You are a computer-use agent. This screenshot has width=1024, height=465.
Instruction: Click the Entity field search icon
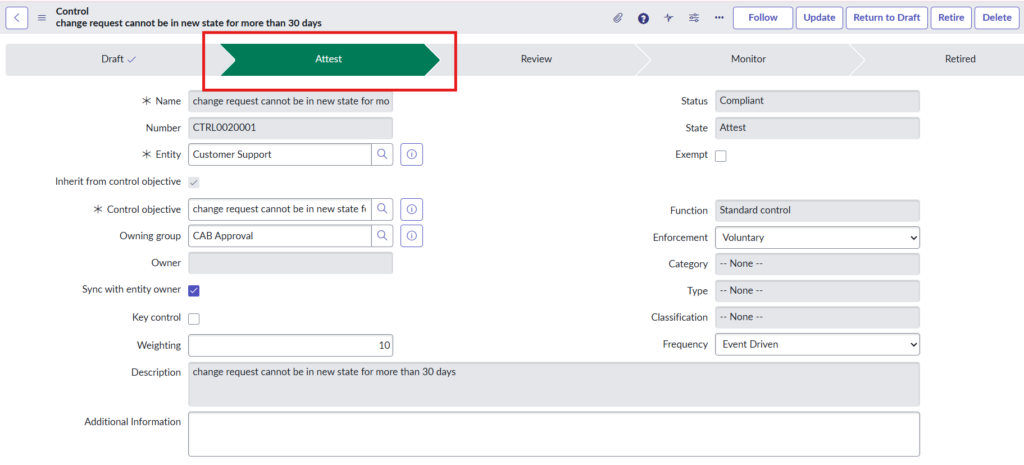pos(382,155)
